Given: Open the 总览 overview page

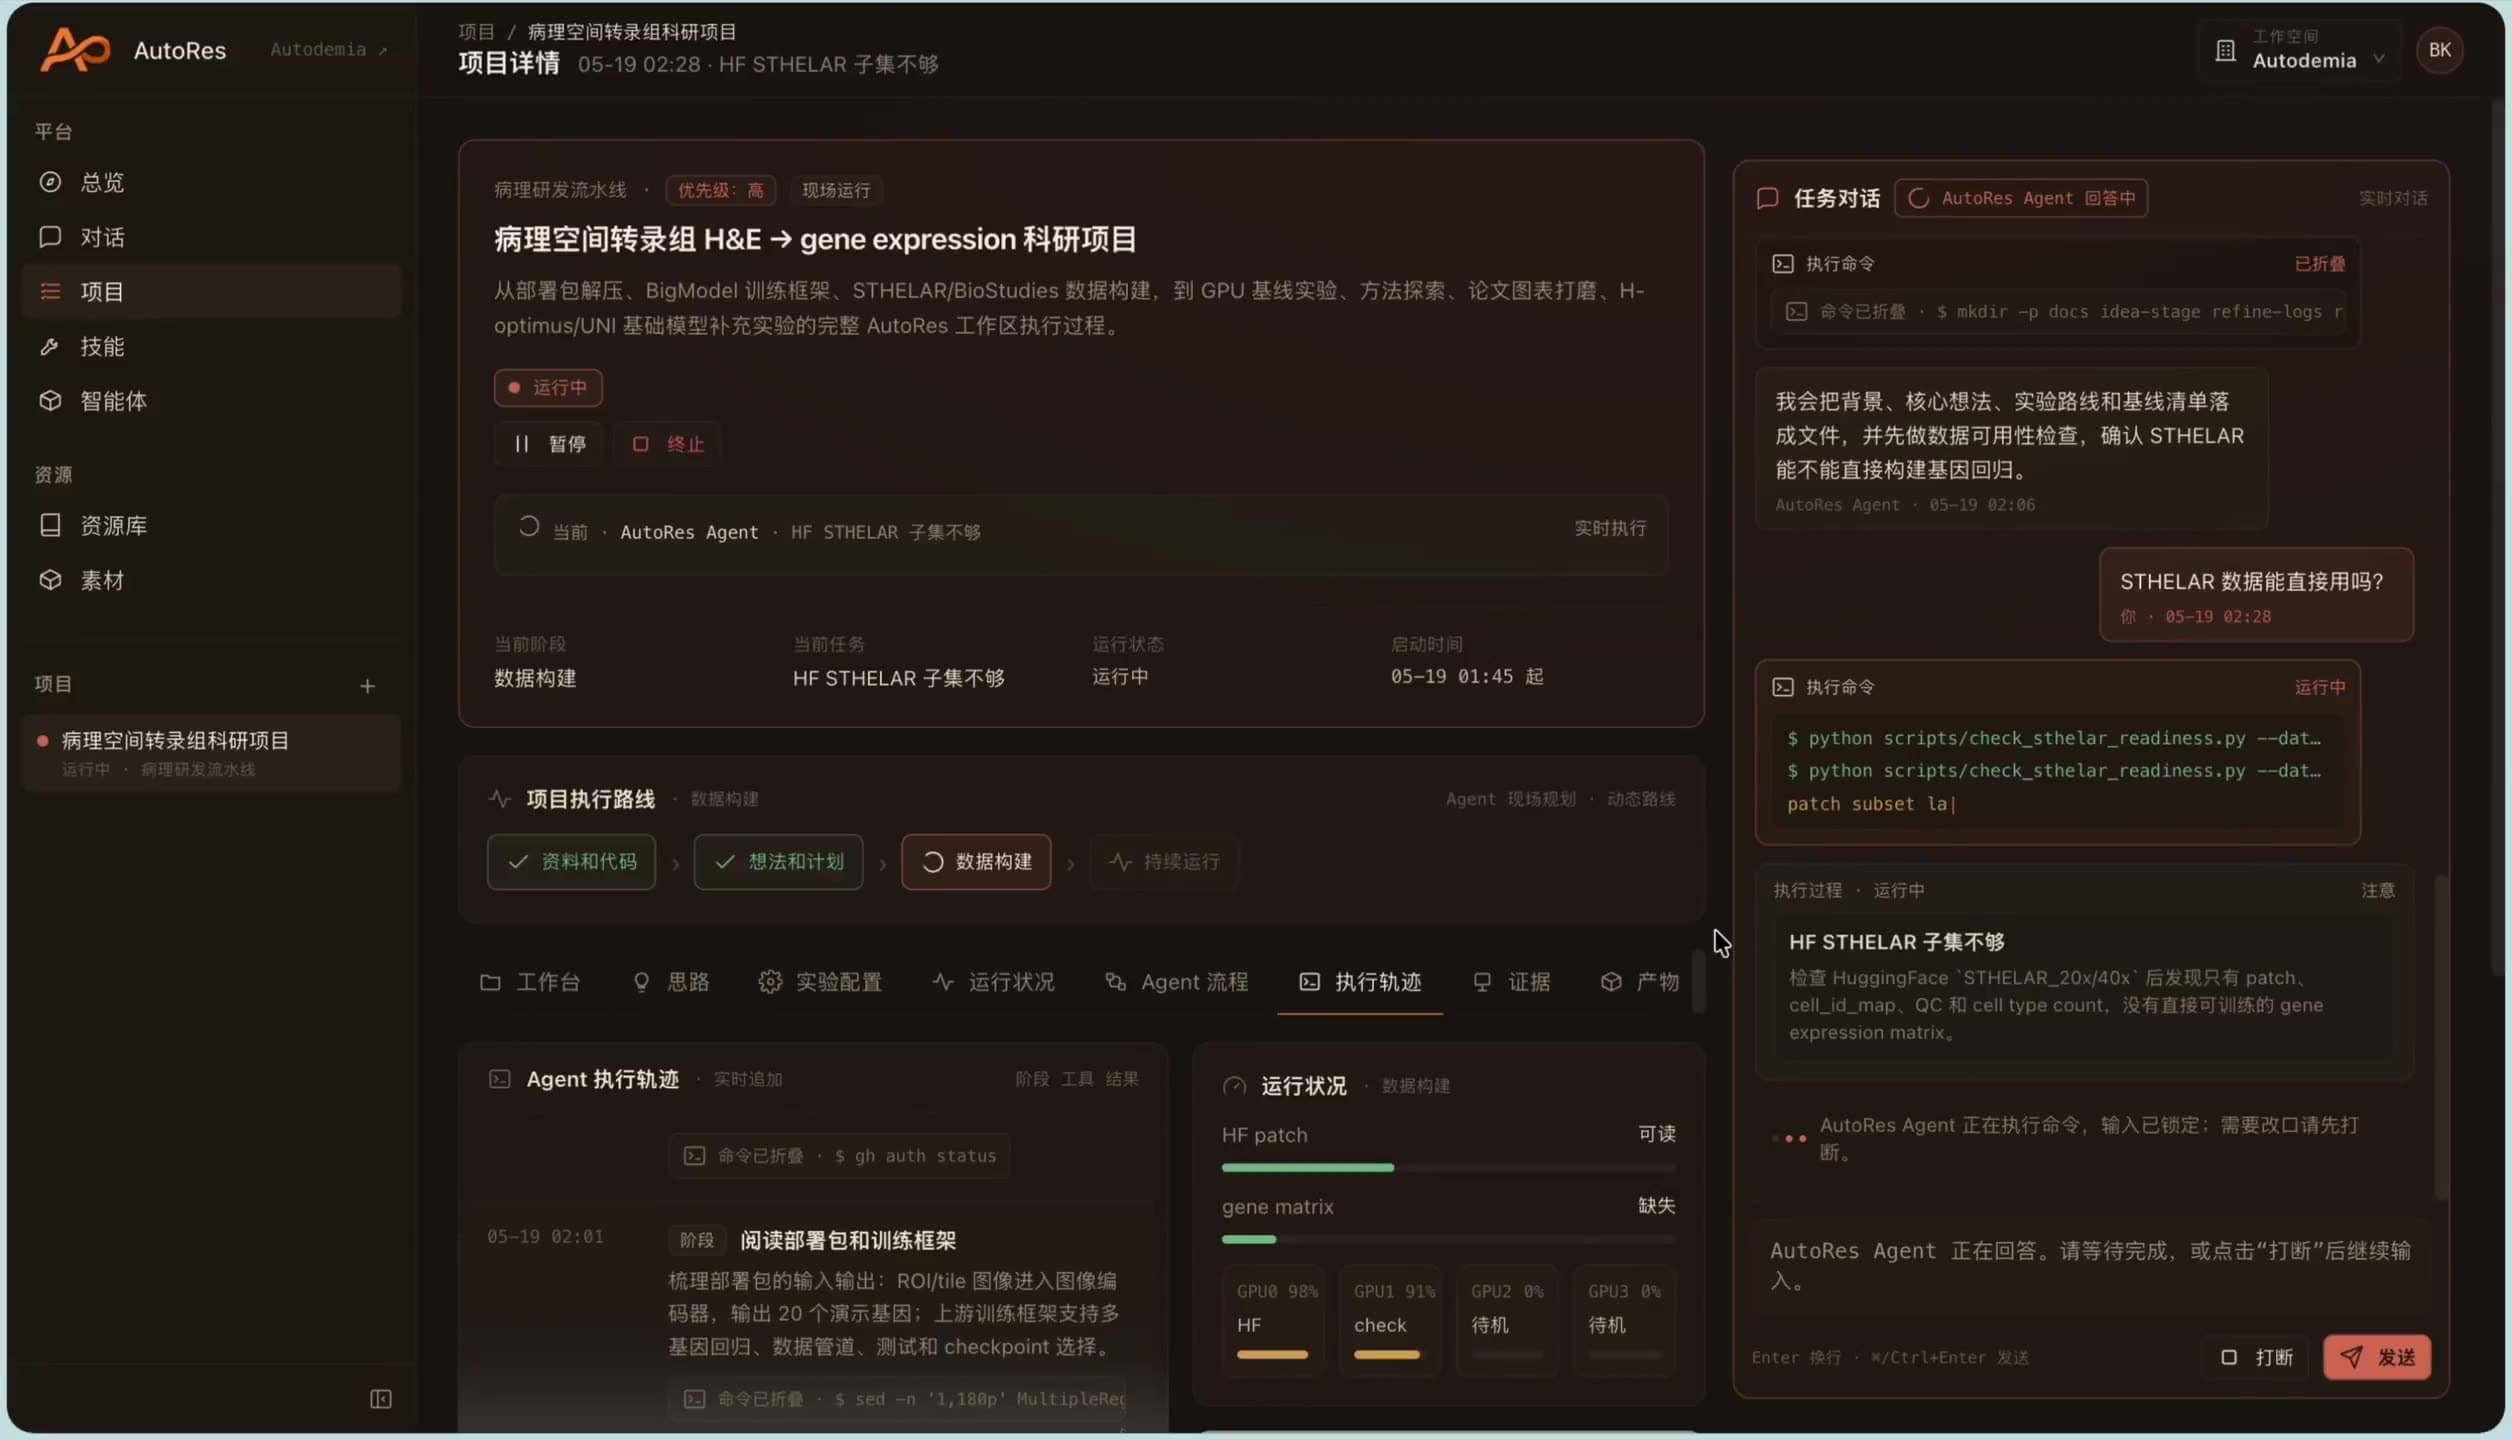Looking at the screenshot, I should click(x=210, y=182).
